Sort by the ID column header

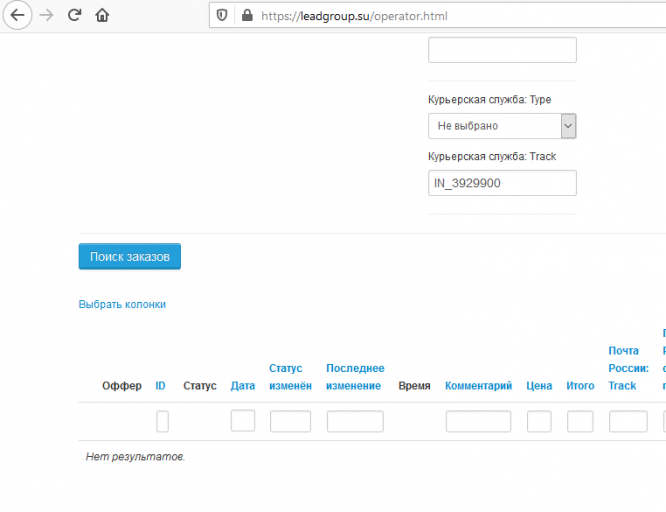coord(160,386)
